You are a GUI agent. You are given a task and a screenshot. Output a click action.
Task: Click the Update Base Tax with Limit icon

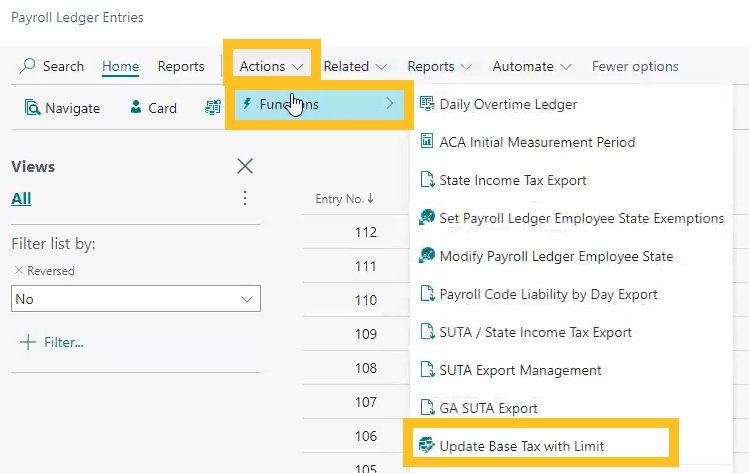[x=427, y=445]
